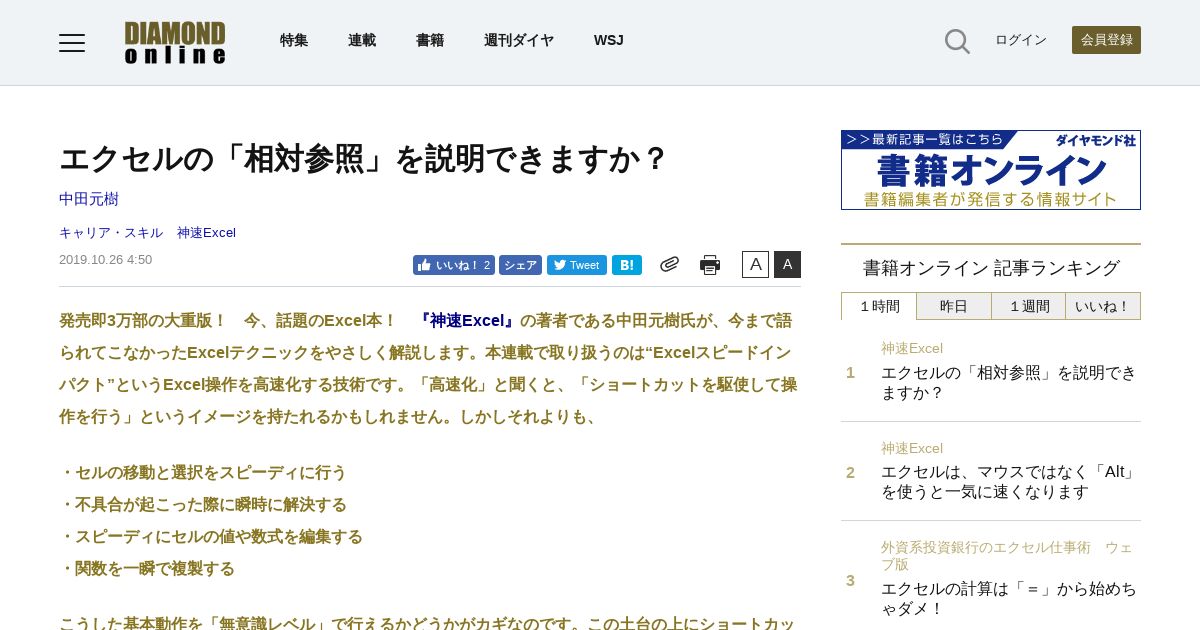The image size is (1200, 630).
Task: Click 神速Excel label above rank 2 article
Action: [912, 448]
